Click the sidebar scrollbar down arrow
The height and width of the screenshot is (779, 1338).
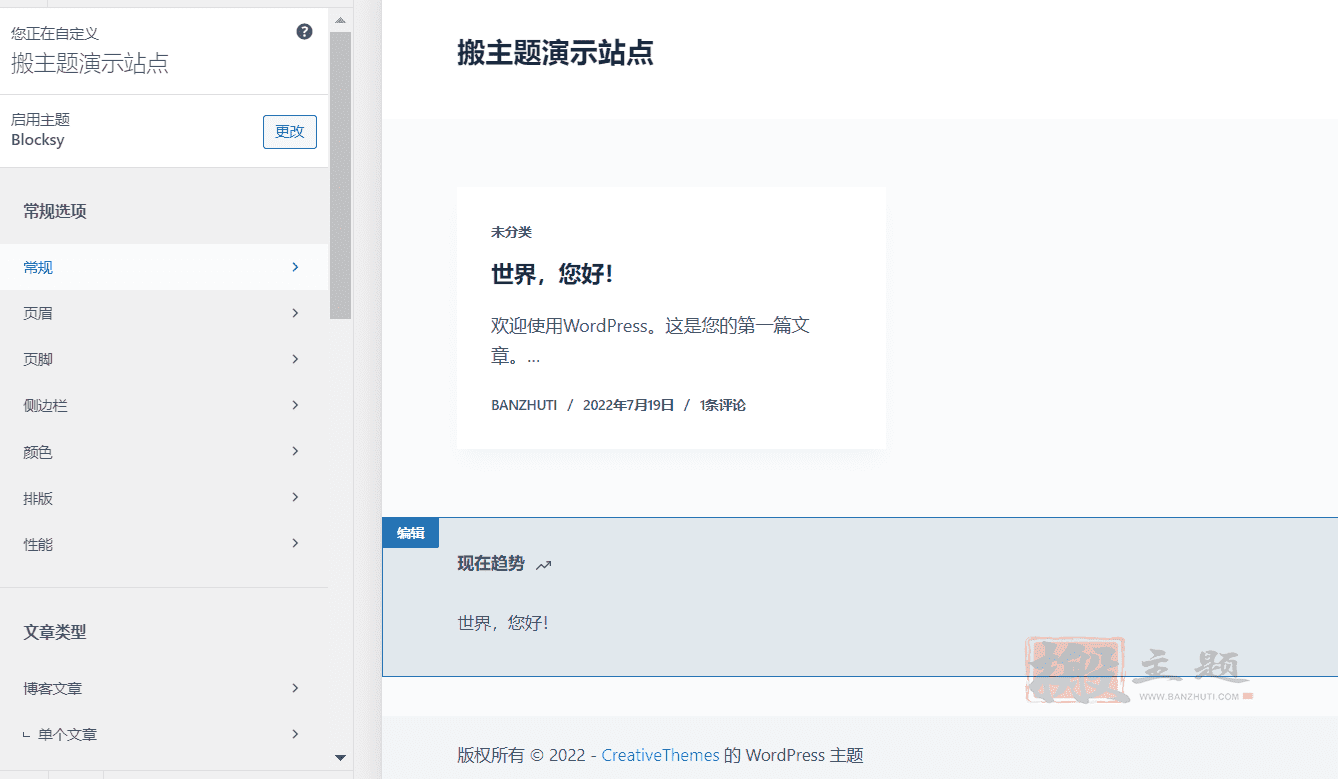[340, 758]
